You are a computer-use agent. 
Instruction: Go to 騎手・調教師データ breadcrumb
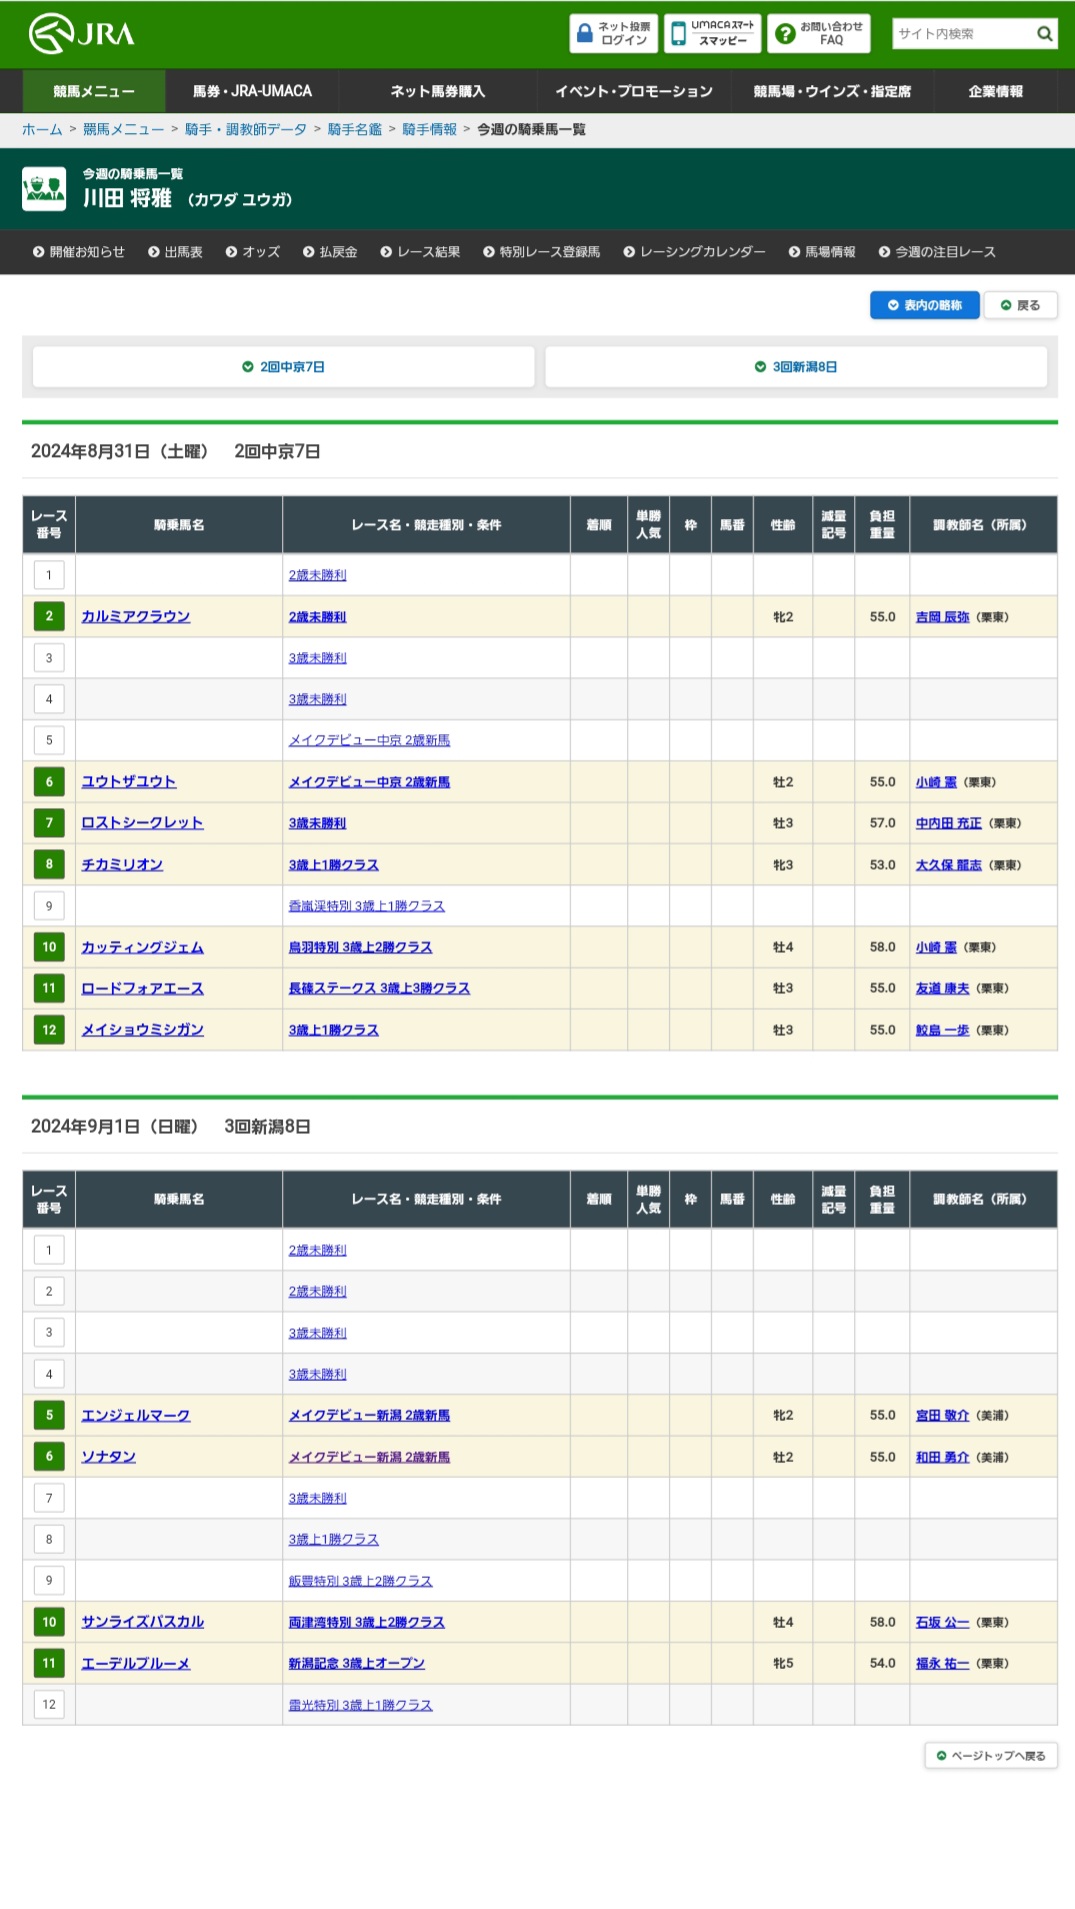pyautogui.click(x=246, y=130)
